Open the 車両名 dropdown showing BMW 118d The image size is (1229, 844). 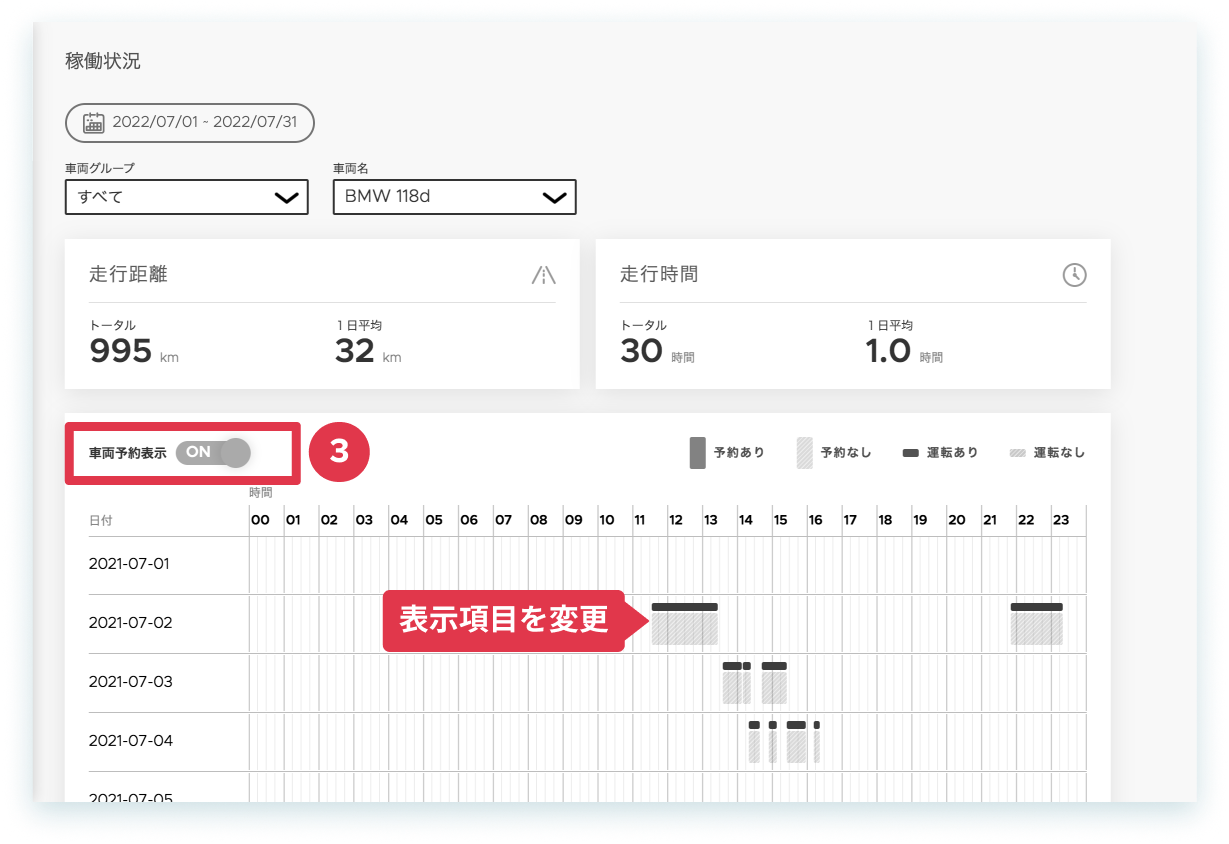pyautogui.click(x=455, y=197)
